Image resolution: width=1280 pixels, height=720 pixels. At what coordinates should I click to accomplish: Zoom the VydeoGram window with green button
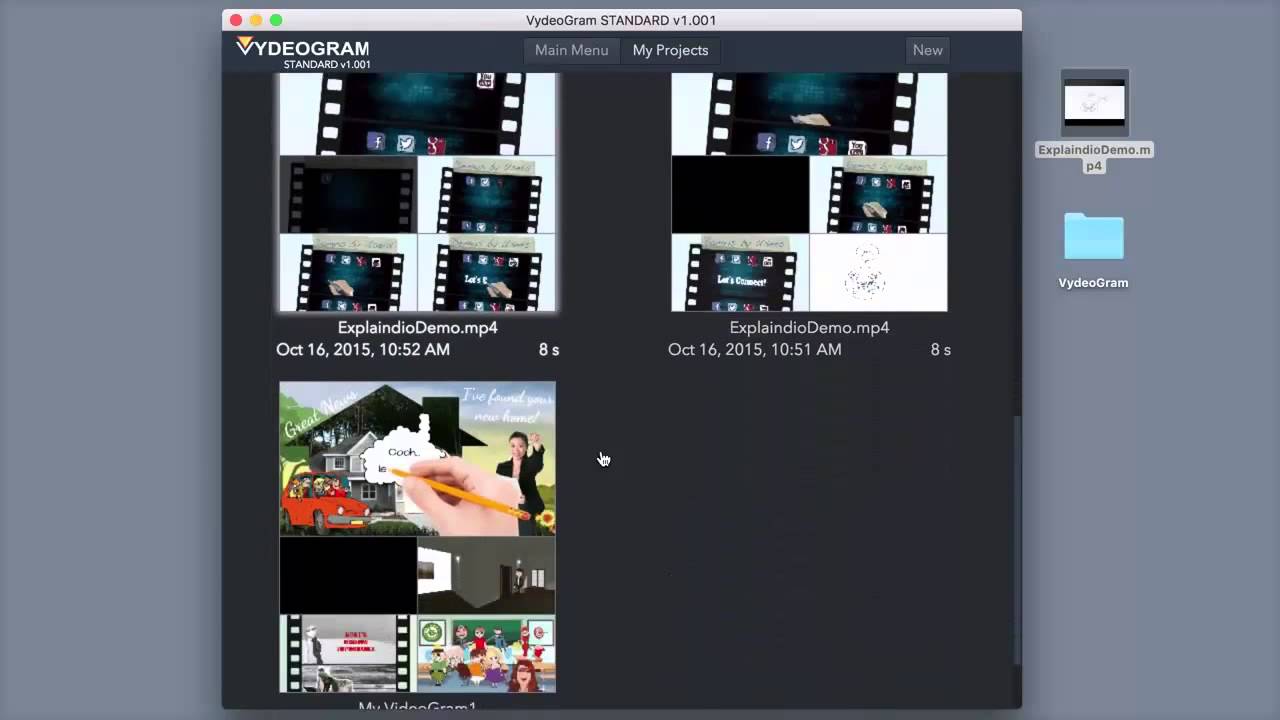click(276, 20)
